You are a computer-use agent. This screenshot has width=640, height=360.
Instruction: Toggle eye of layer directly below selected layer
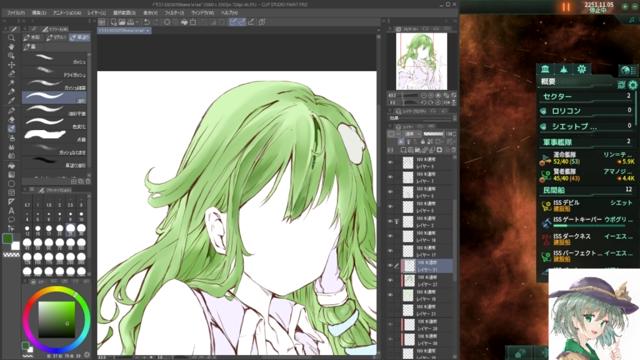(x=391, y=280)
